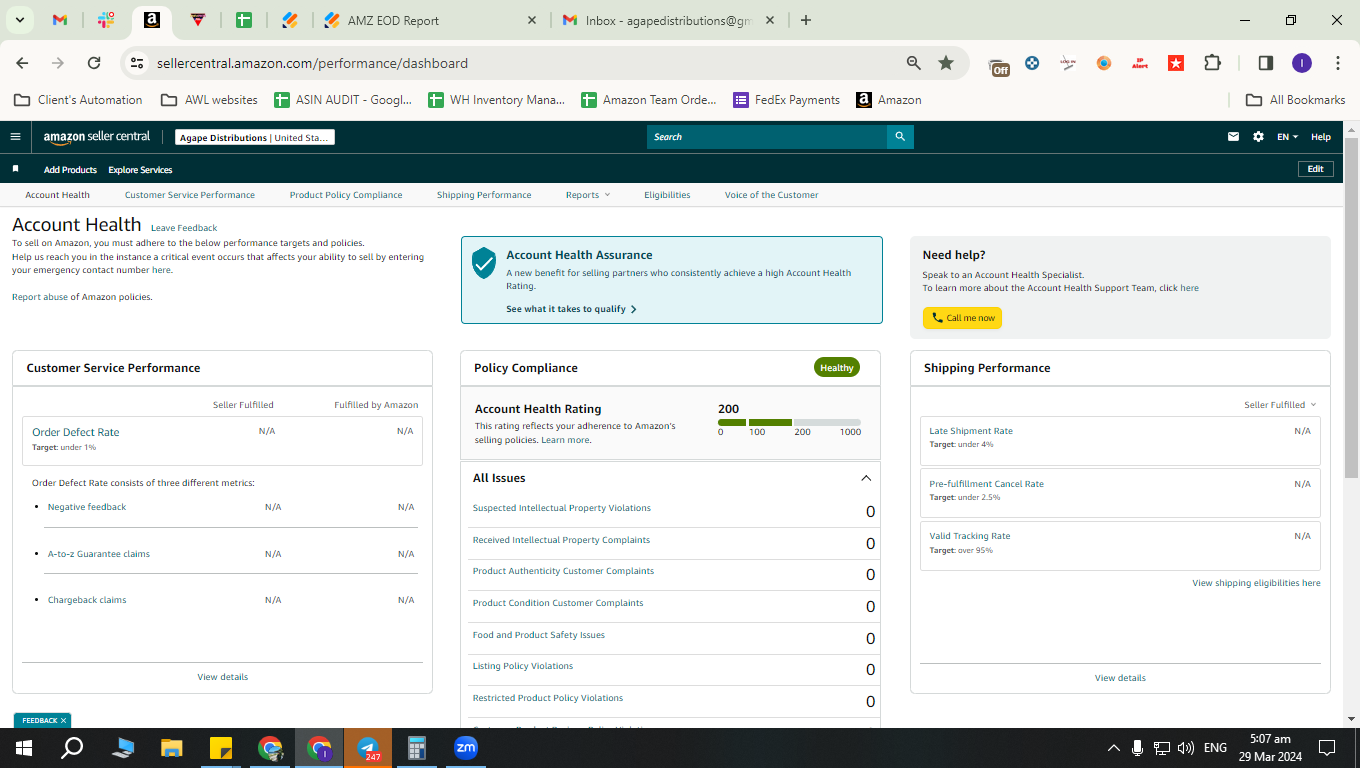Reload the Seller Central page
Image resolution: width=1360 pixels, height=768 pixels.
click(94, 63)
